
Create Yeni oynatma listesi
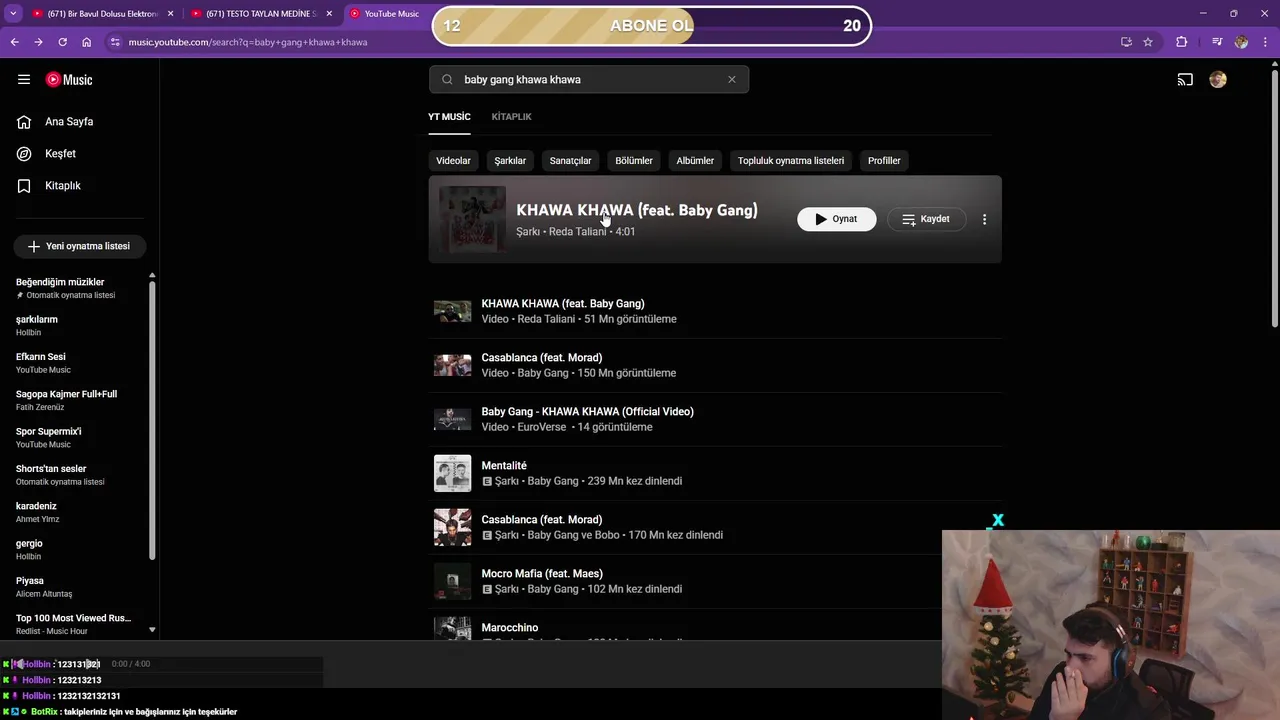coord(79,246)
